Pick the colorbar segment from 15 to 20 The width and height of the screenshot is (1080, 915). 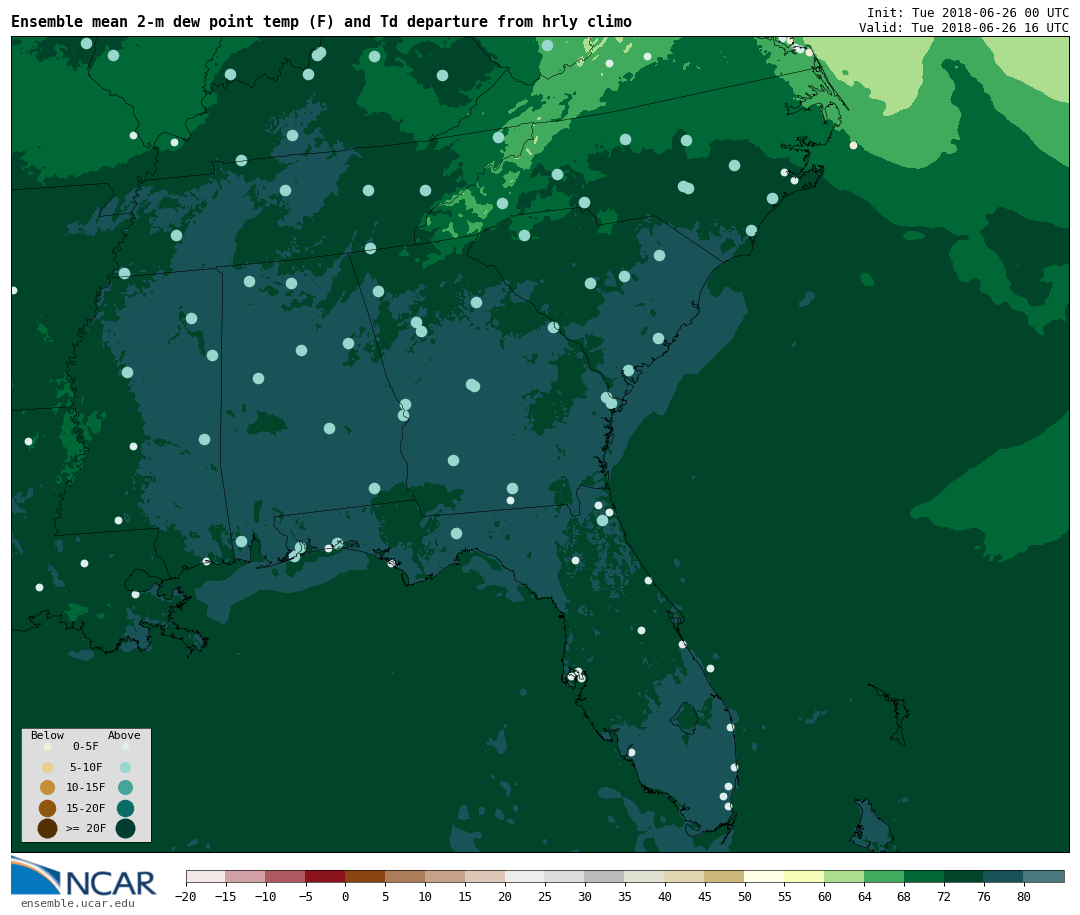click(486, 876)
